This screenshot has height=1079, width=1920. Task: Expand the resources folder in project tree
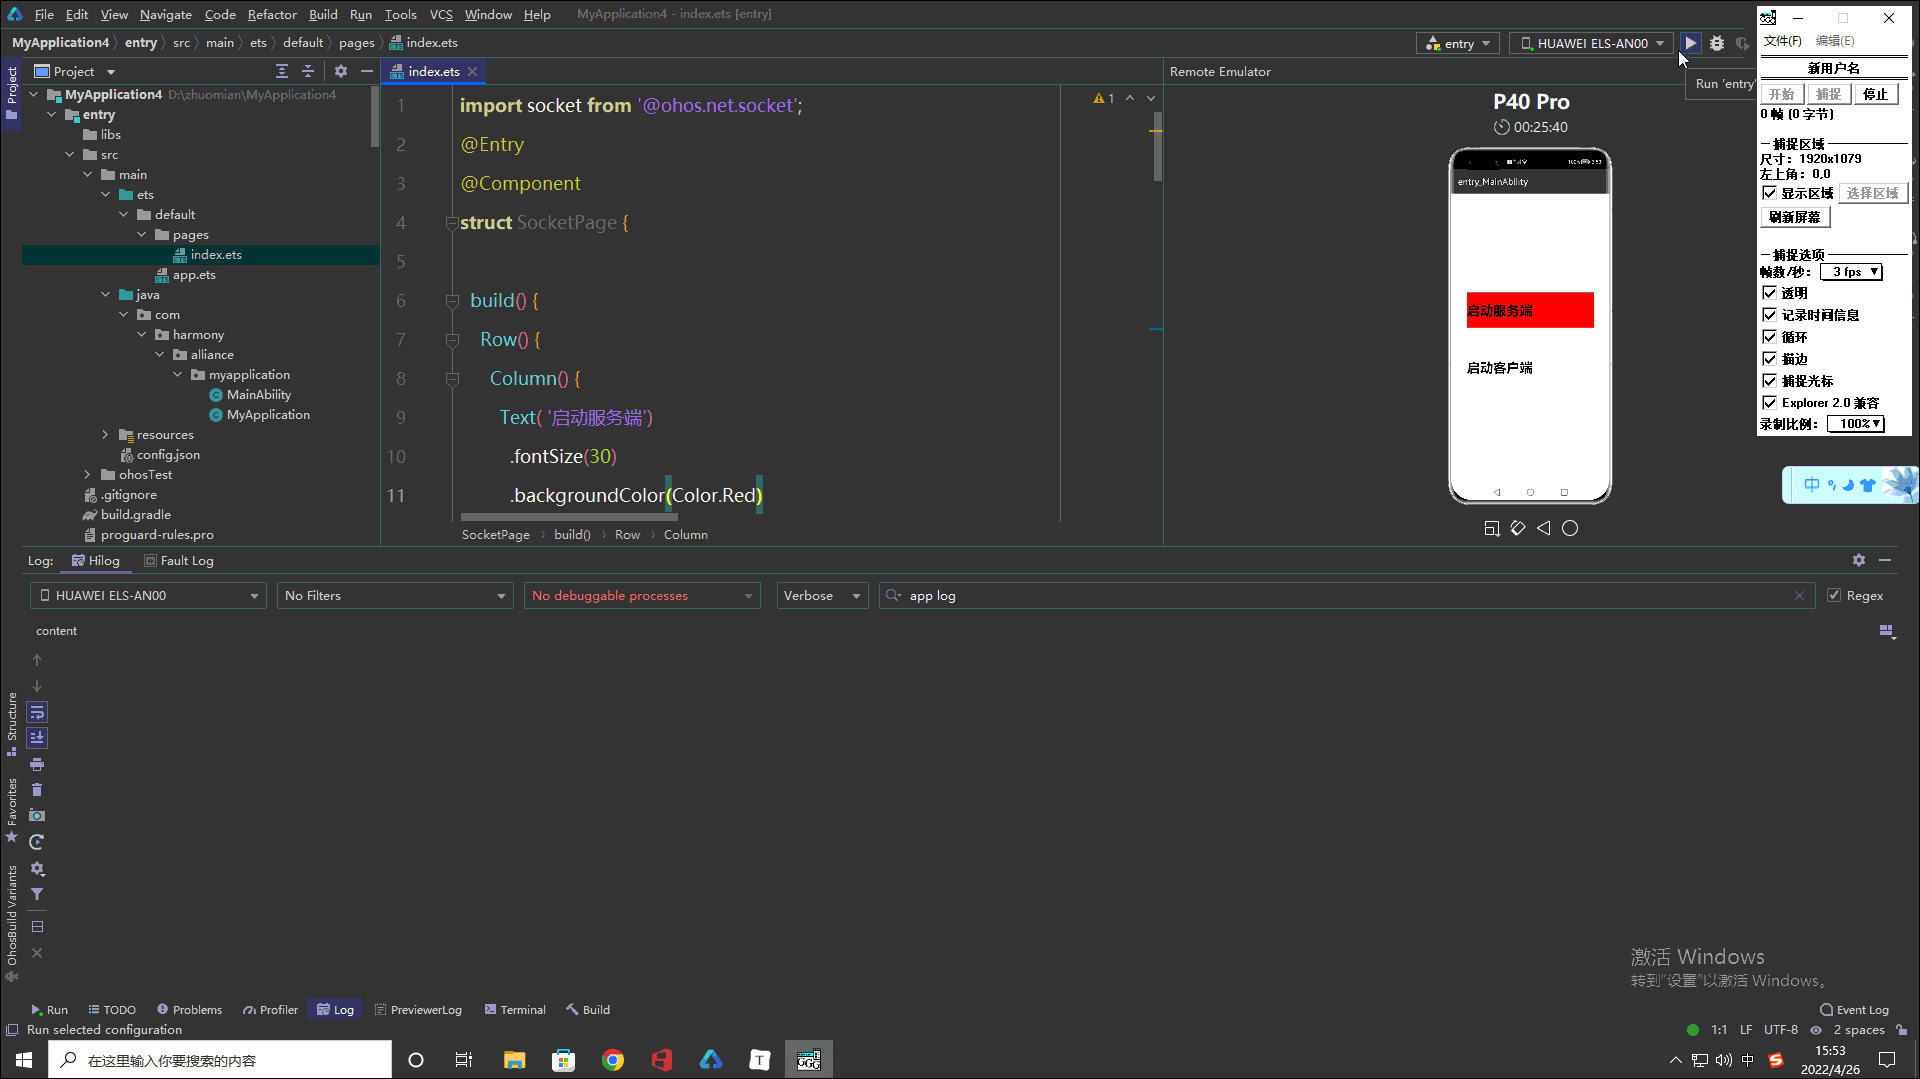pos(105,434)
